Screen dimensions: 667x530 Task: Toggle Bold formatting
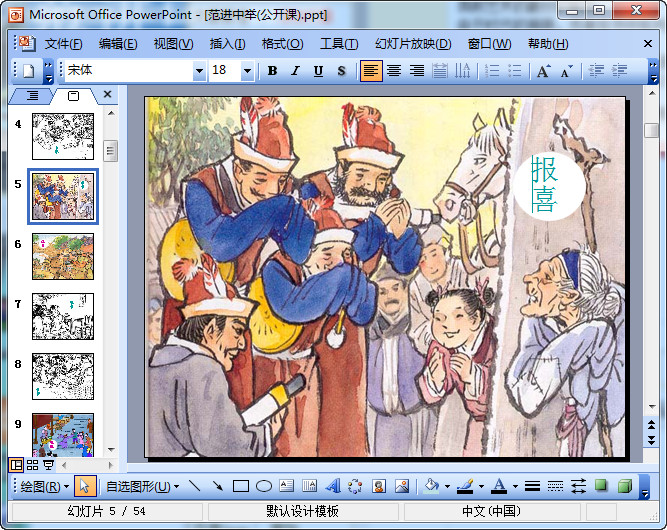(x=272, y=71)
